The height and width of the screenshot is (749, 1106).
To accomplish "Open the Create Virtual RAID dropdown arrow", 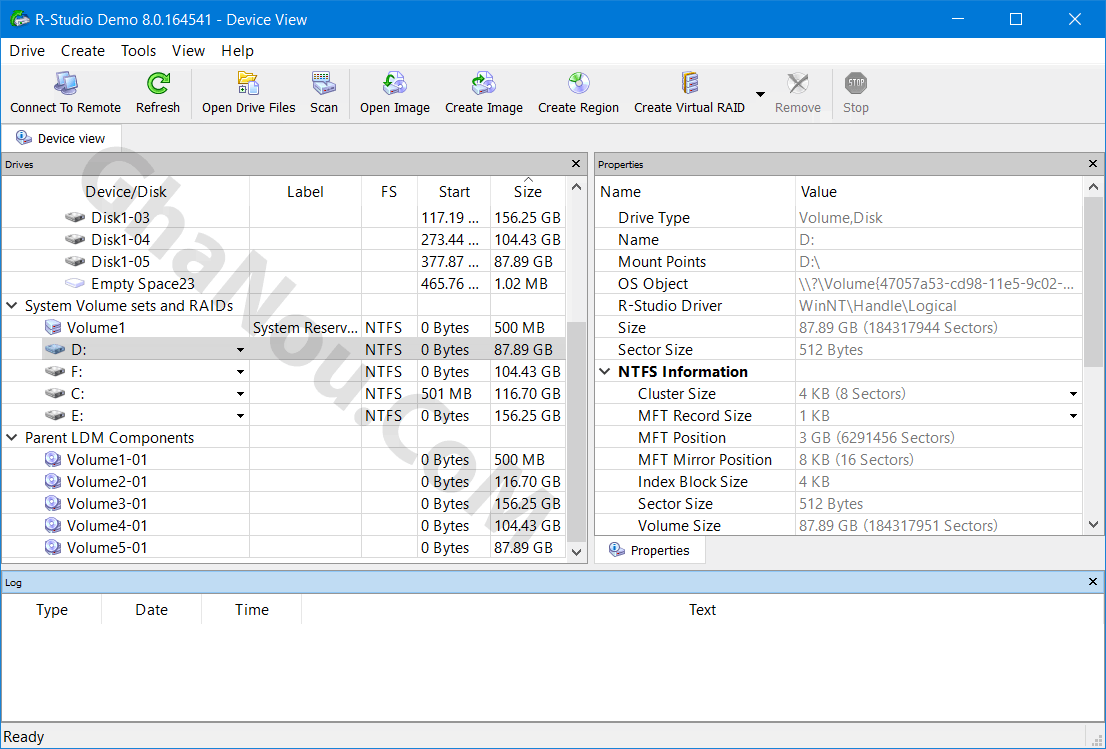I will pyautogui.click(x=760, y=94).
